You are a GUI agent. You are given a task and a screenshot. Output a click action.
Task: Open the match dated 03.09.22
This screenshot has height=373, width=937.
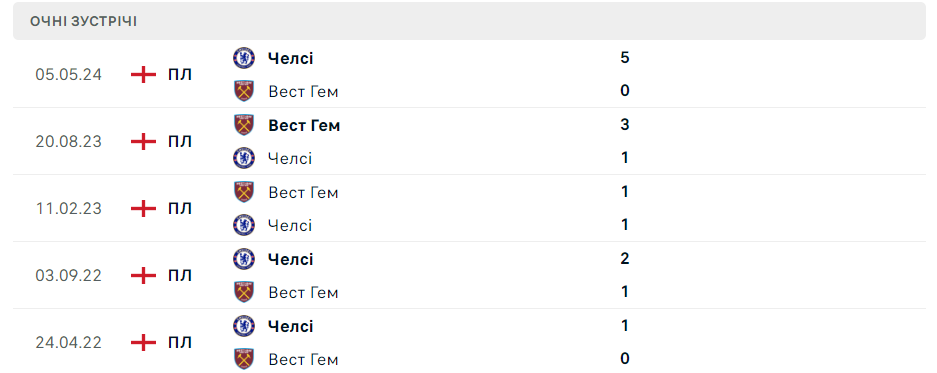(x=469, y=276)
